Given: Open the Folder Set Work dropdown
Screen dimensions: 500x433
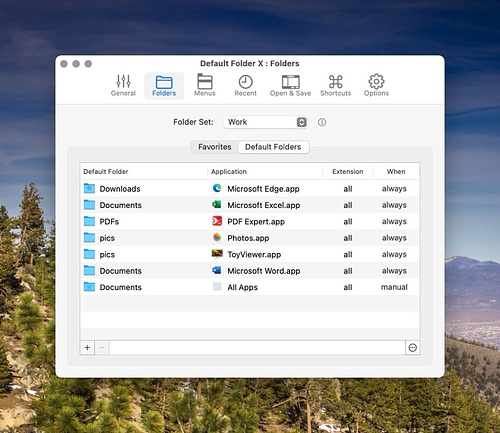Looking at the screenshot, I should (265, 122).
